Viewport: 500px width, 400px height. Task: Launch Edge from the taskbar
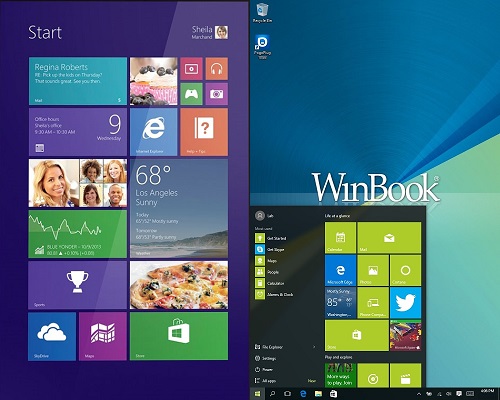tap(303, 394)
